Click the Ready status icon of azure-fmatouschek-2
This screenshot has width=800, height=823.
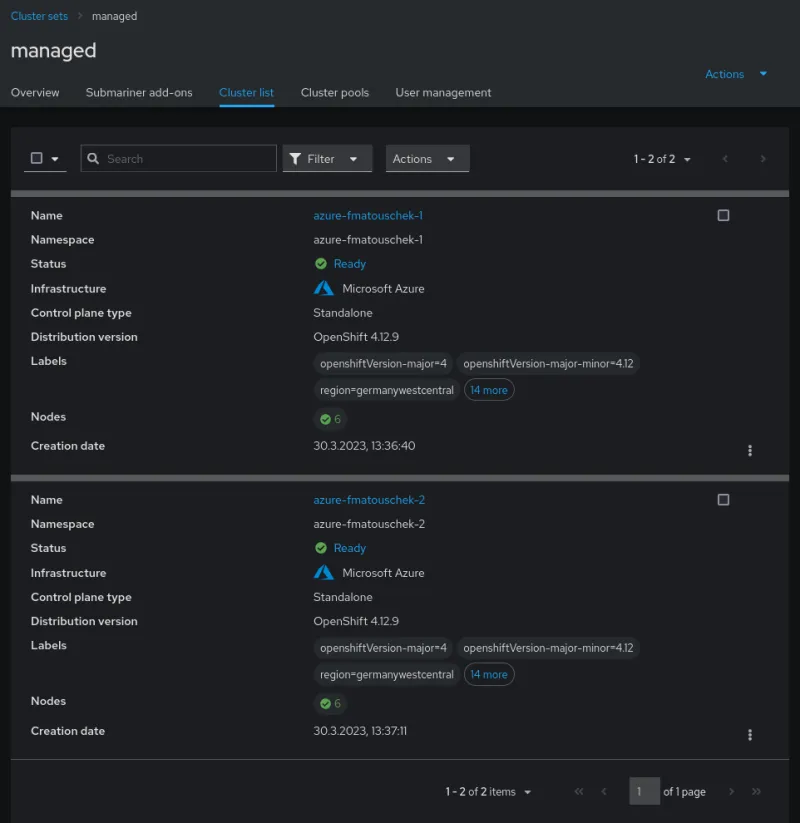coord(321,548)
